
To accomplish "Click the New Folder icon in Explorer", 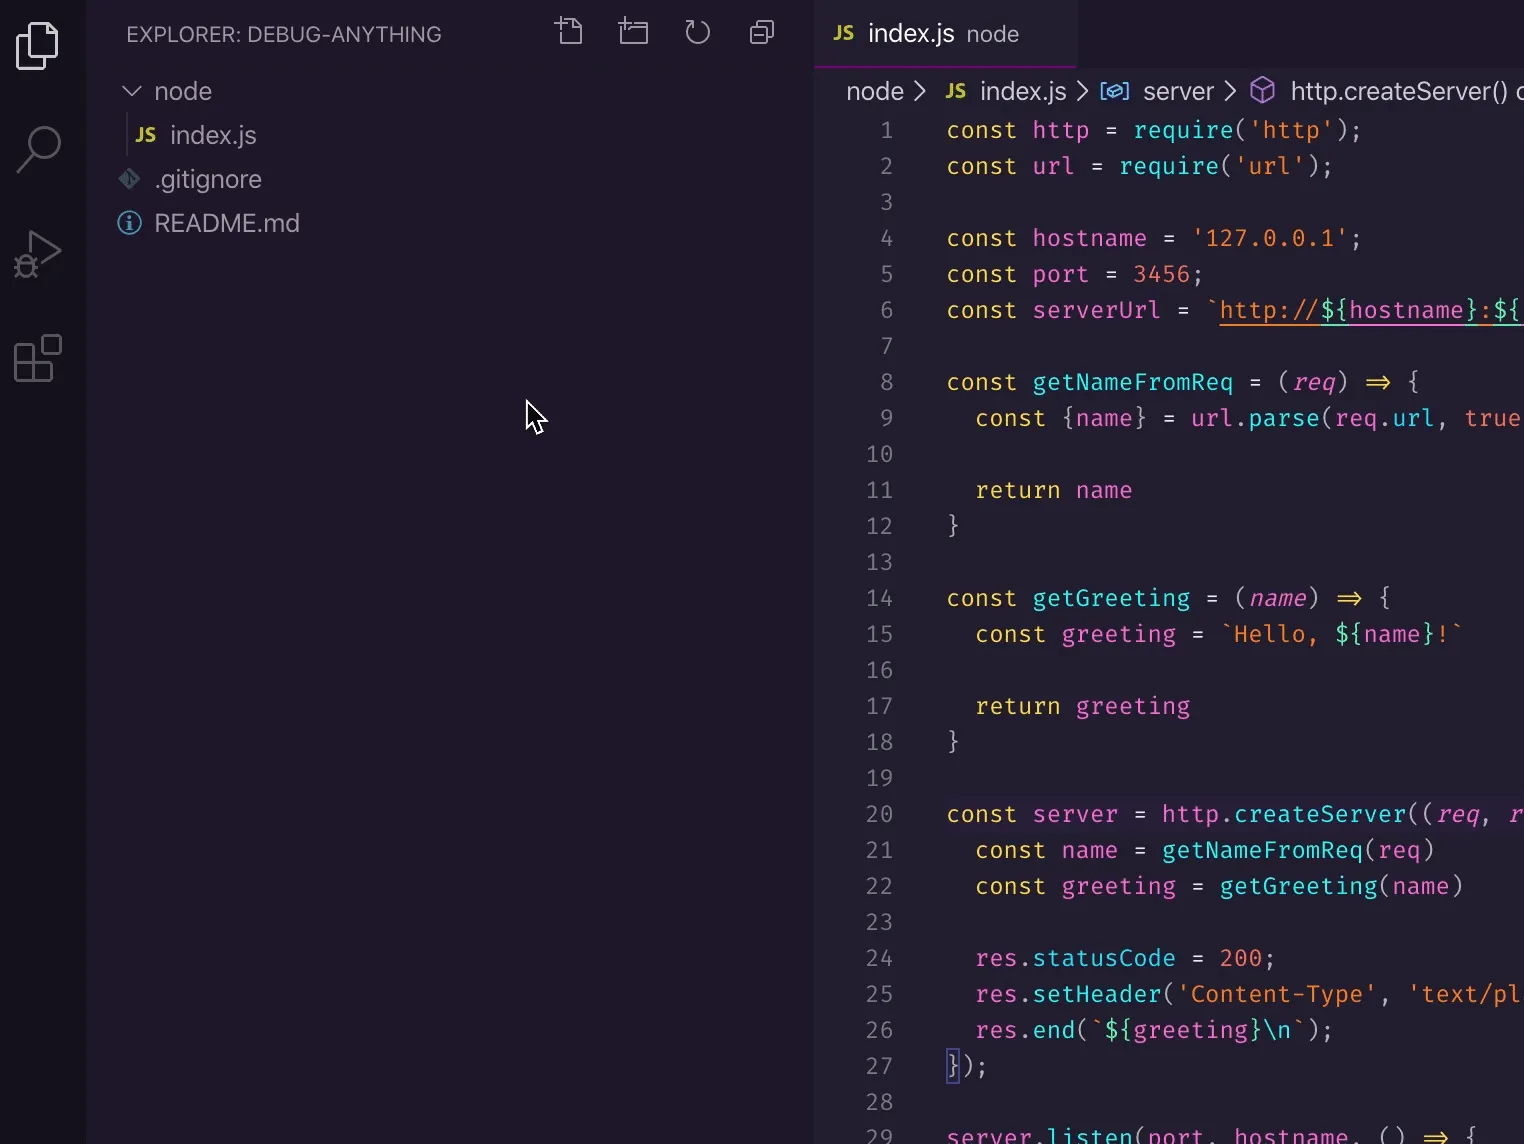I will (x=633, y=32).
